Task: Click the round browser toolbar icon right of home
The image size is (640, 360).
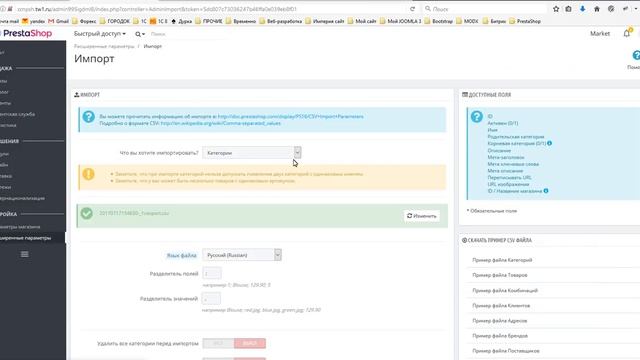Action: pos(611,9)
